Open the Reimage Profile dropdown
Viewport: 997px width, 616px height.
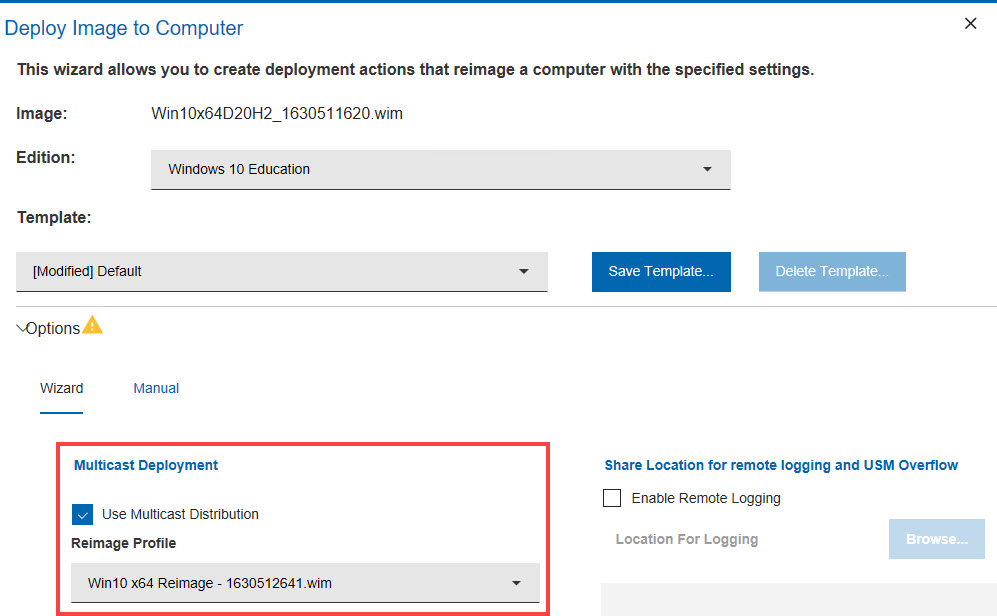click(x=305, y=583)
